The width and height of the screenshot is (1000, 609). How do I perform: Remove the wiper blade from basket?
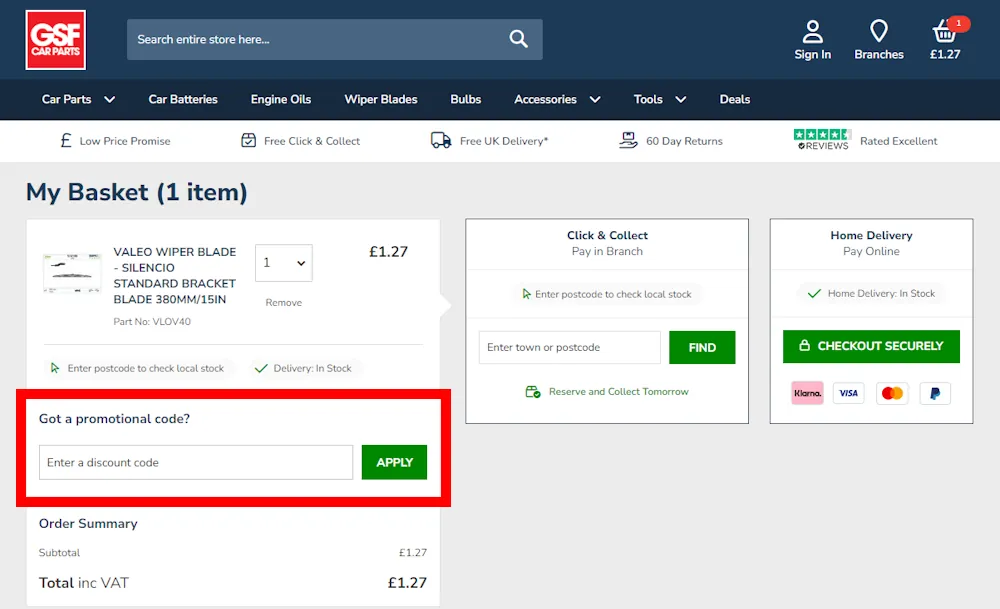tap(284, 302)
